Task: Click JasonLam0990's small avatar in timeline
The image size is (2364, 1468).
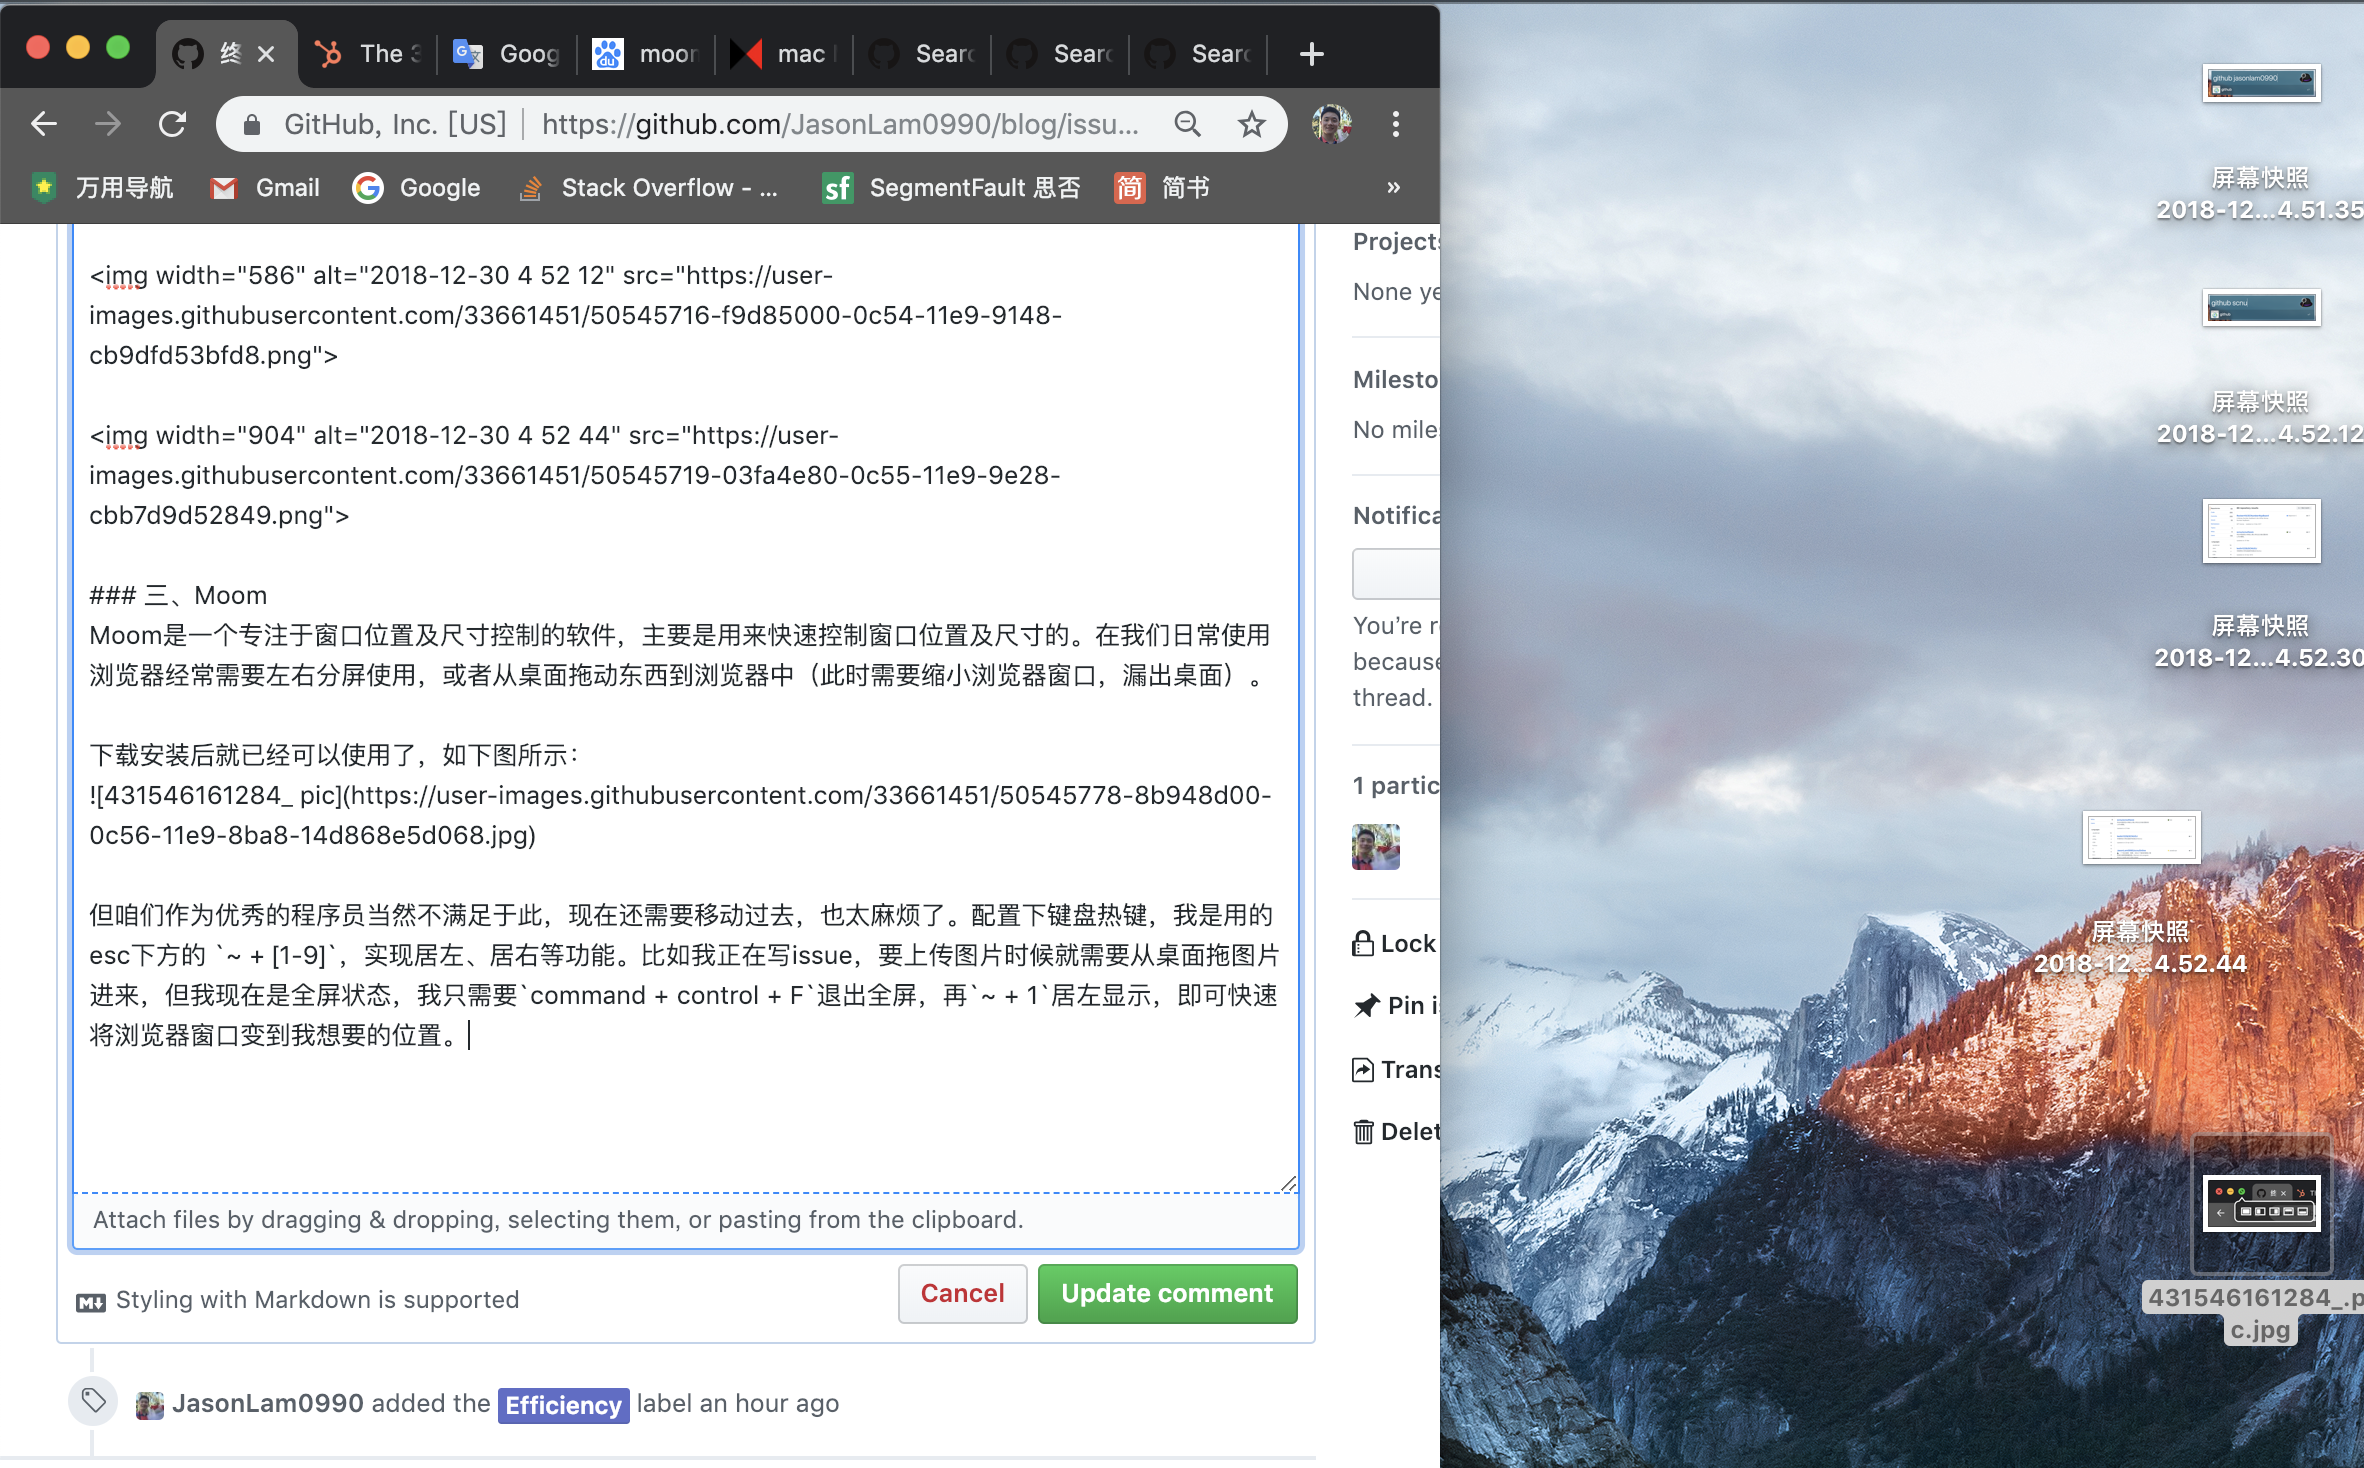Action: coord(150,1405)
